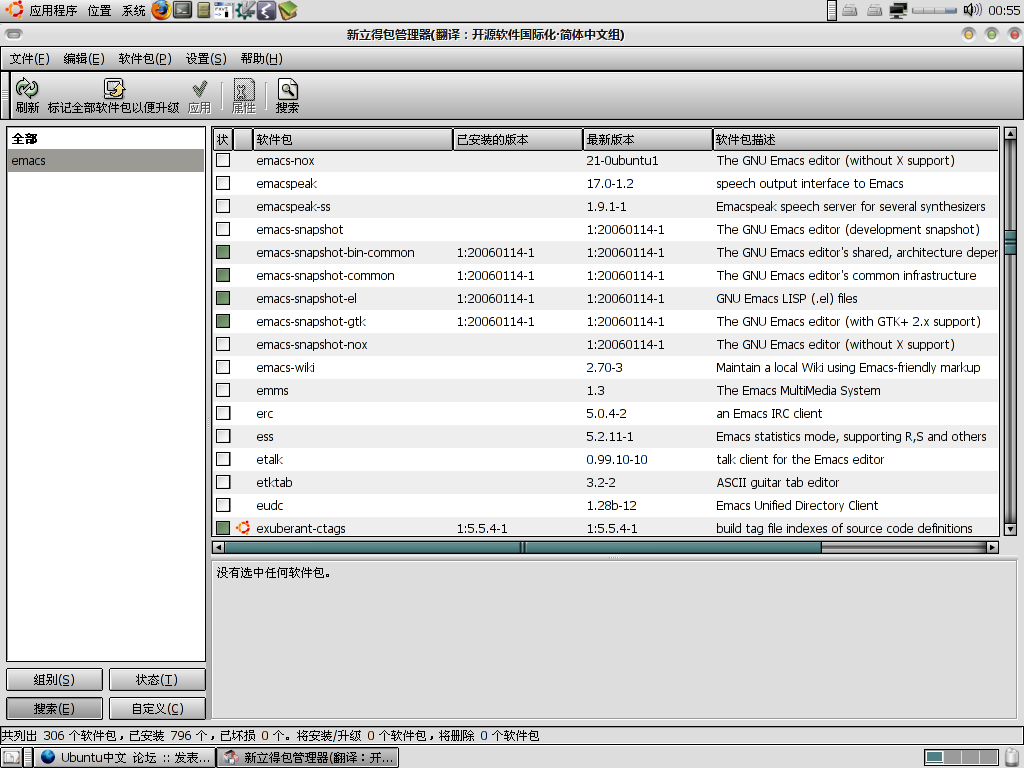Click the status box for etktab

[223, 482]
